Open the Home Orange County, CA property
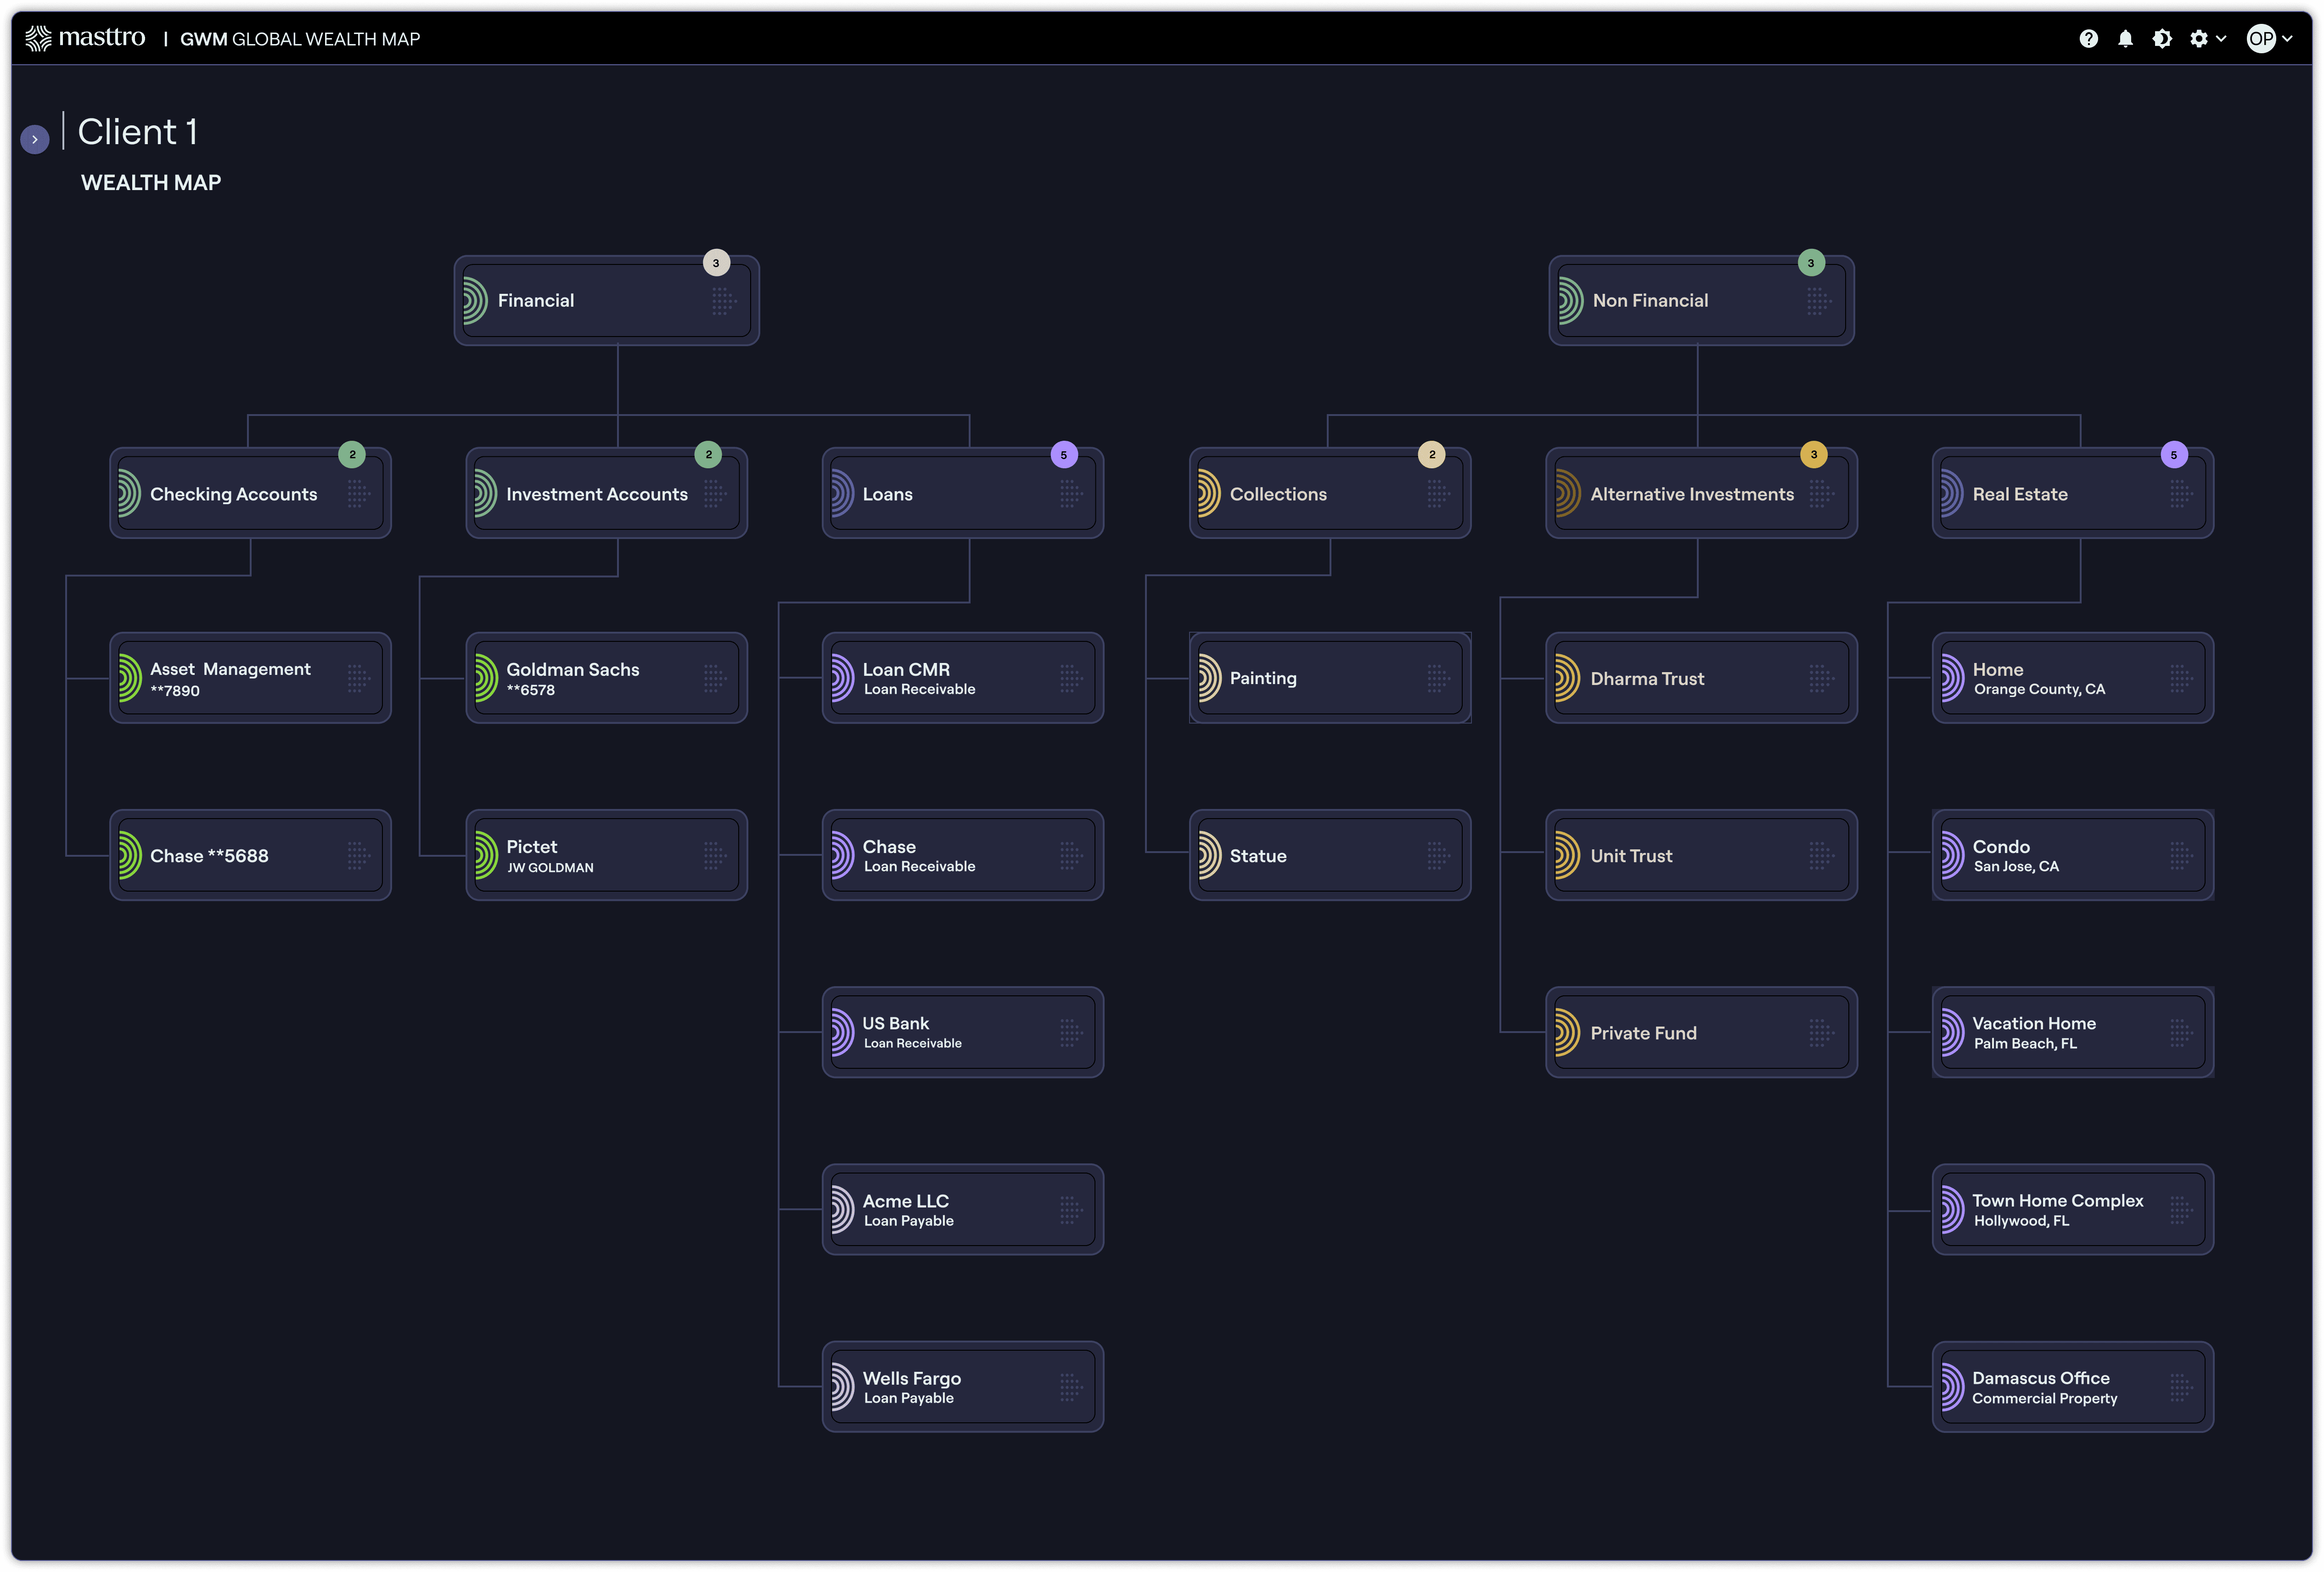The image size is (2324, 1572). click(x=2072, y=678)
